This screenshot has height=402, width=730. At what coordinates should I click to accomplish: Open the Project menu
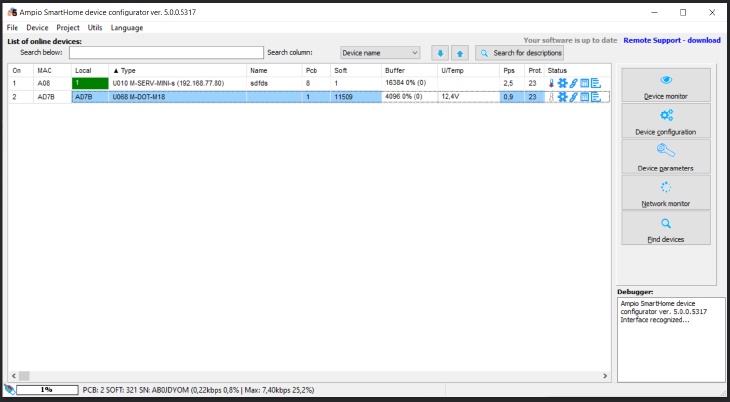(x=68, y=27)
